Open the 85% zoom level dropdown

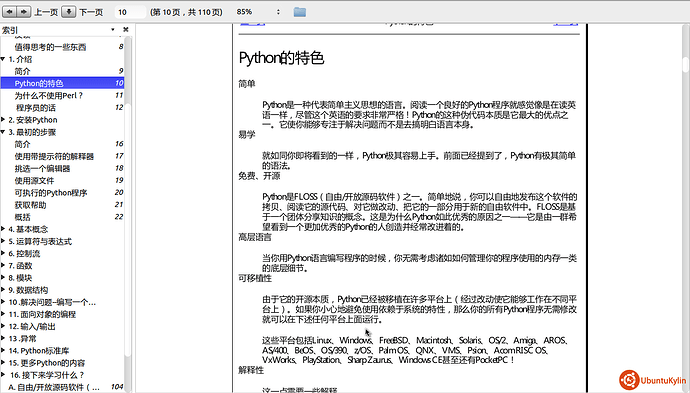(258, 12)
